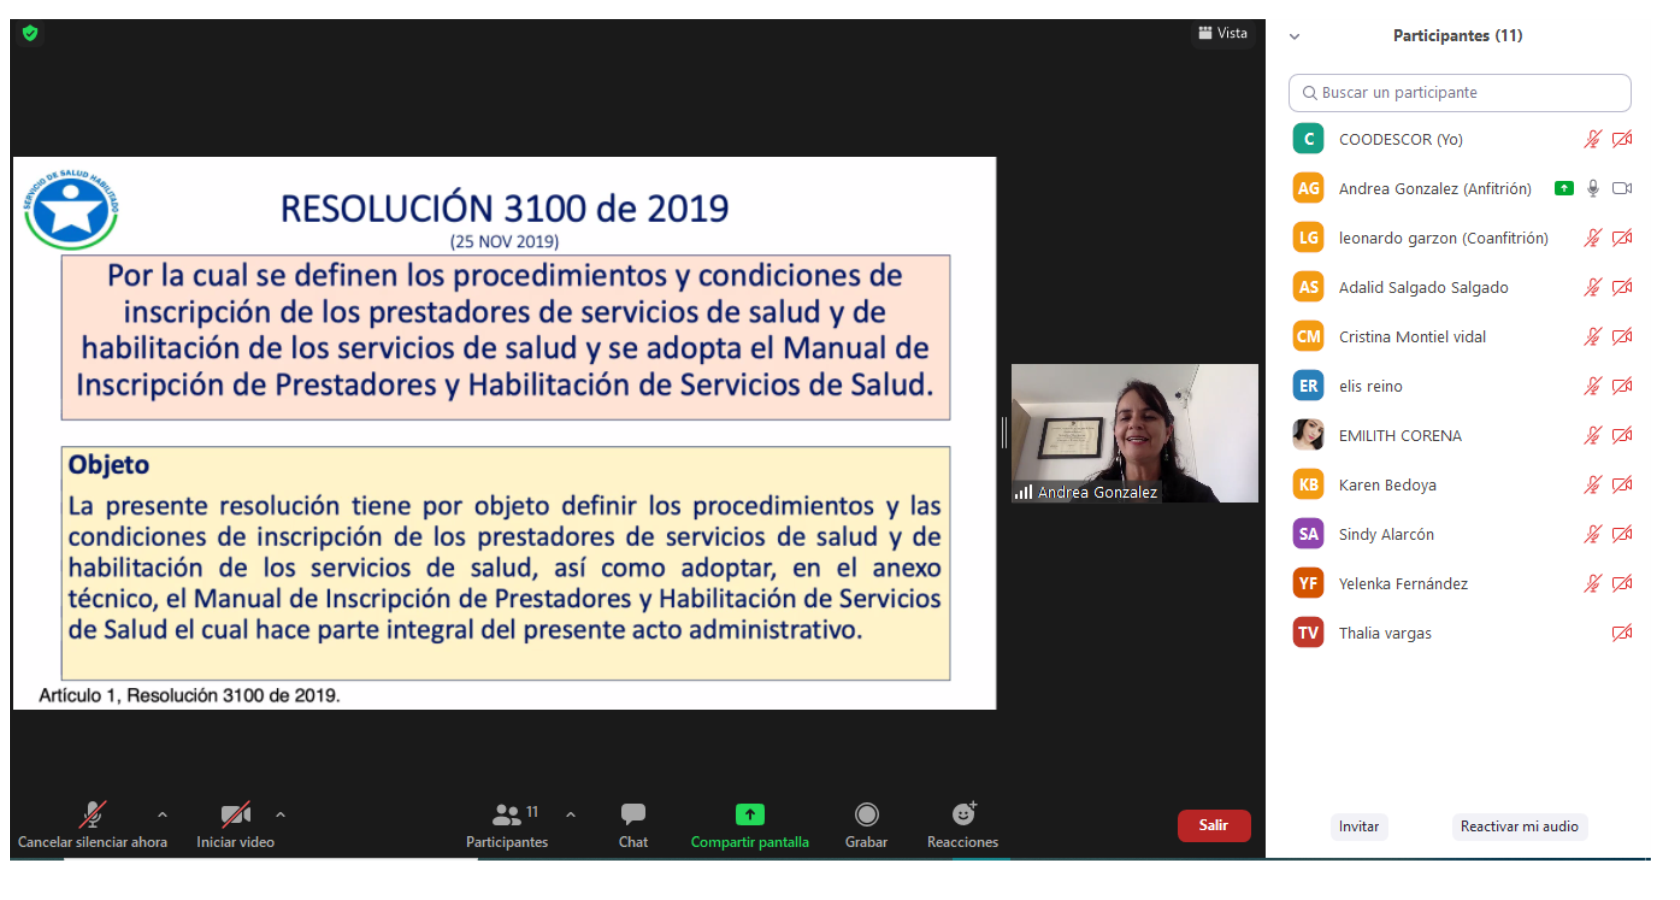Click the Chat icon in the toolbar
This screenshot has width=1680, height=900.
632,815
